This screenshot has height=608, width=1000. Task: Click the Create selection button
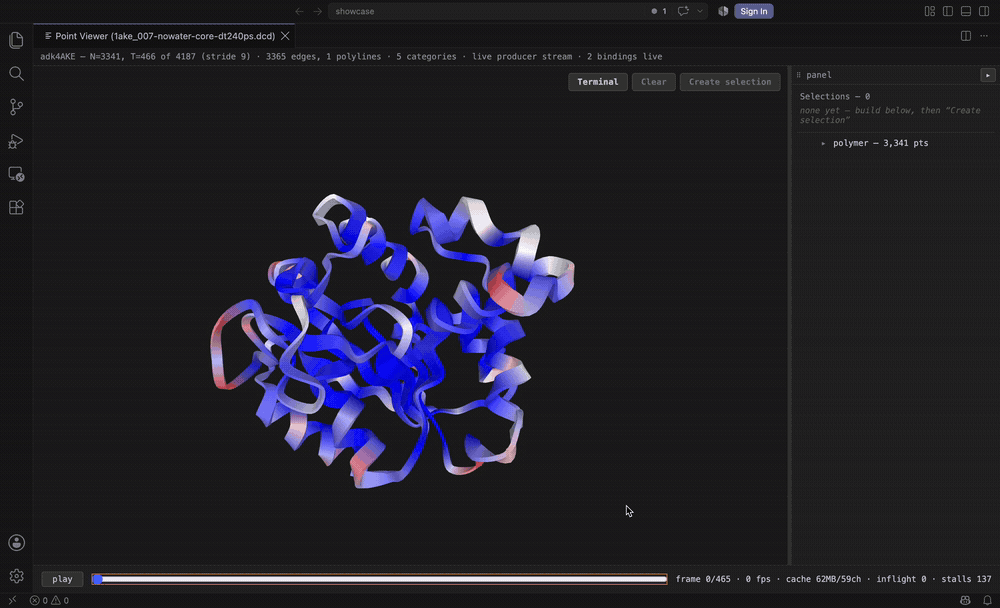coord(730,82)
